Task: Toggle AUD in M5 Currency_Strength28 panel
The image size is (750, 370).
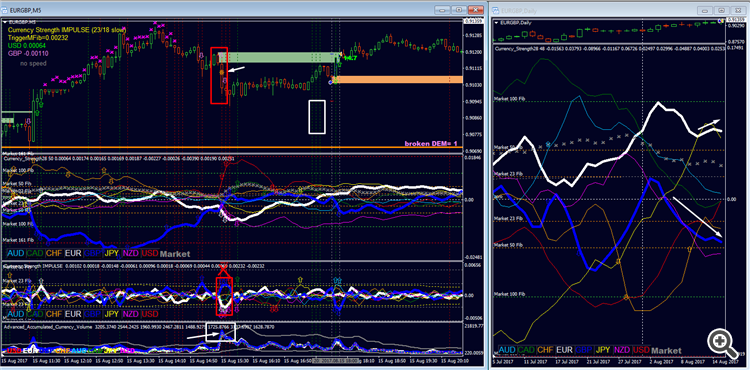Action: point(16,254)
